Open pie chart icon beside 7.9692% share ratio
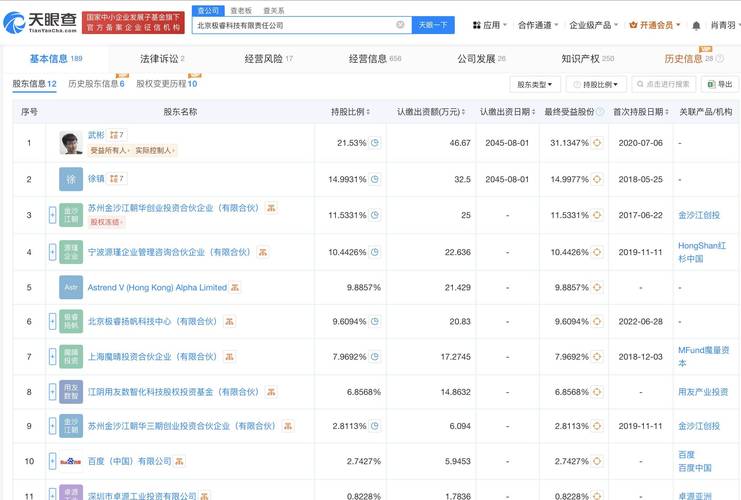The height and width of the screenshot is (500, 741). [375, 356]
